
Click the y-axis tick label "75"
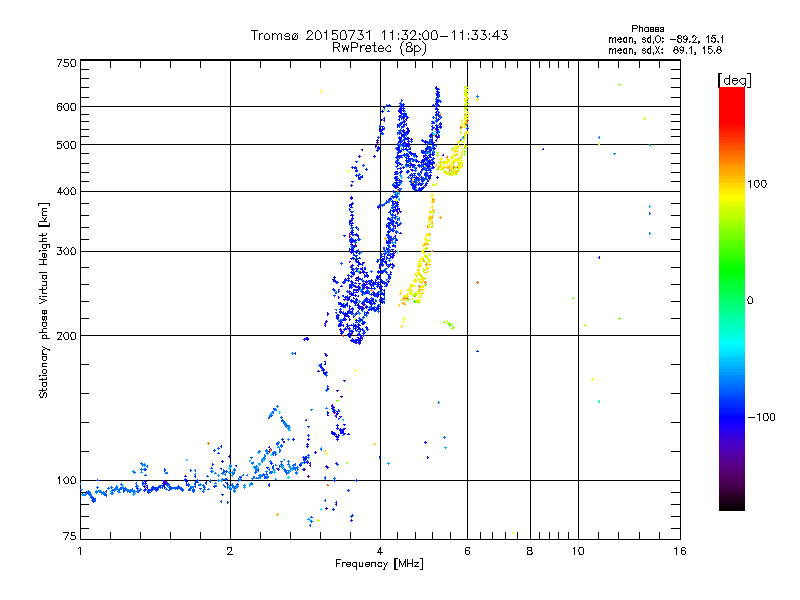(x=70, y=536)
